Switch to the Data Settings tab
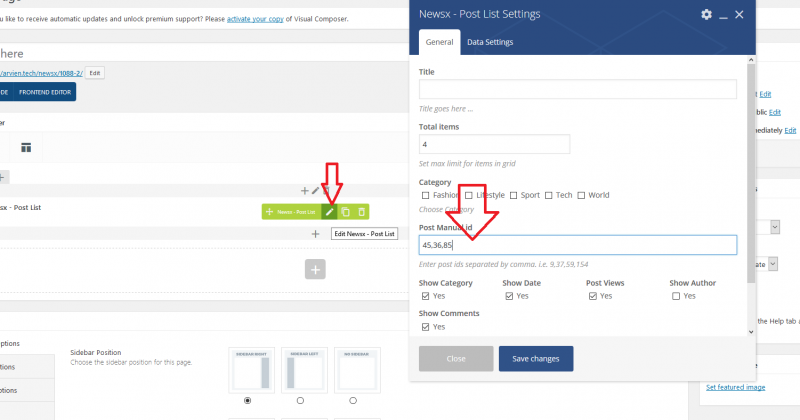This screenshot has height=420, width=800. click(490, 42)
